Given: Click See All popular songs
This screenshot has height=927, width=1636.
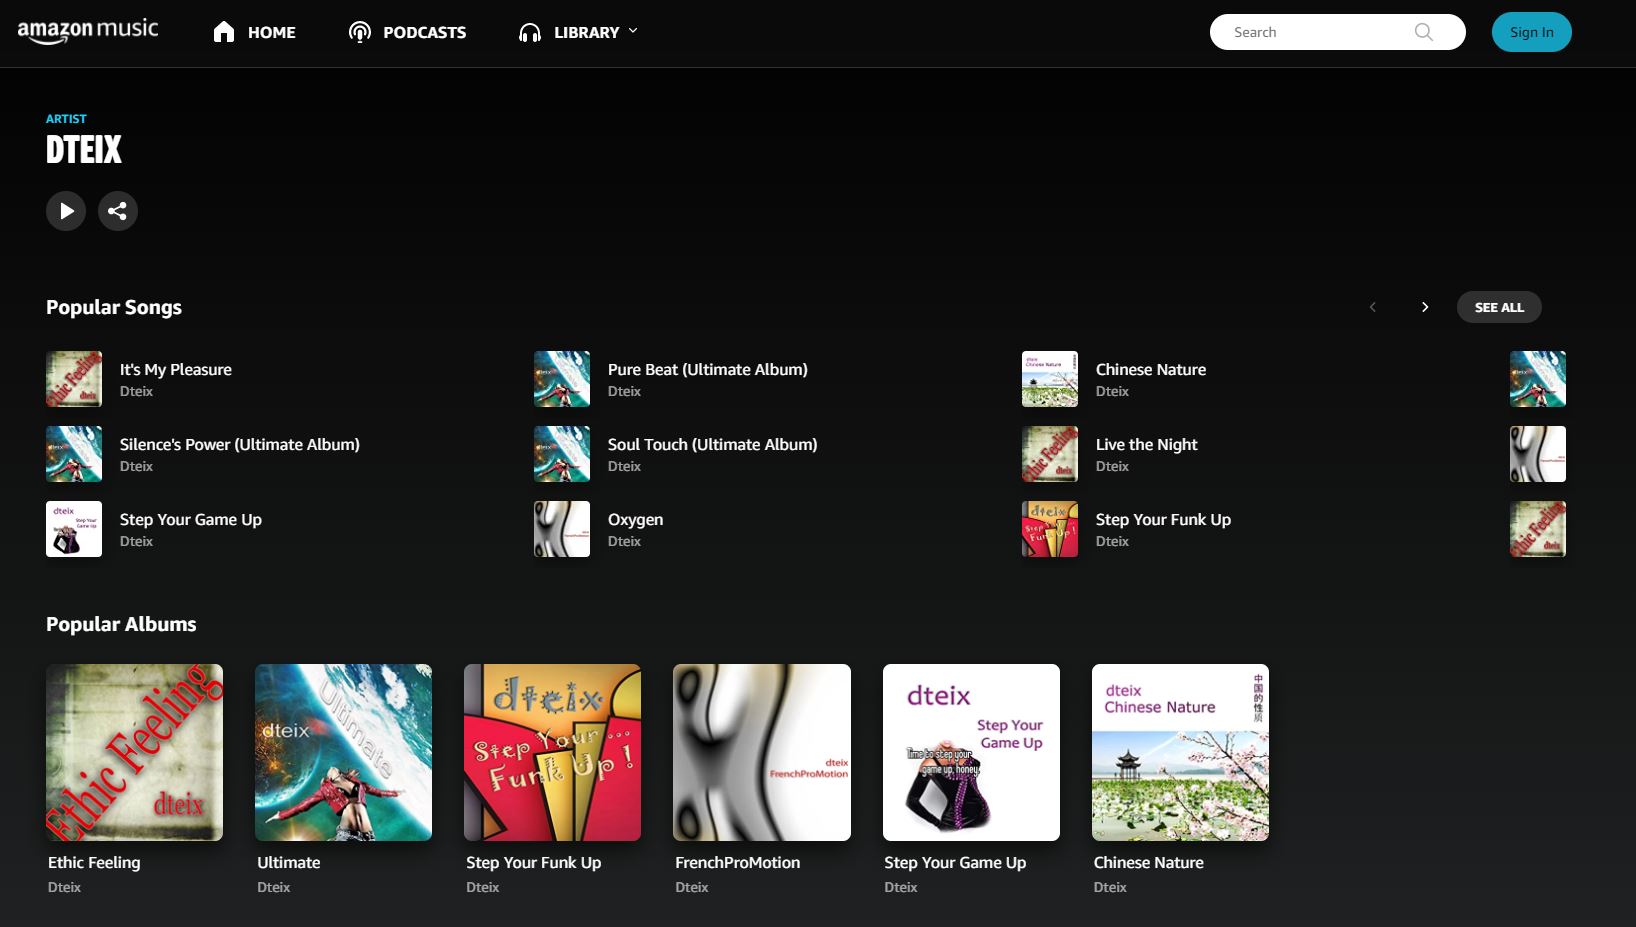Looking at the screenshot, I should click(1499, 307).
